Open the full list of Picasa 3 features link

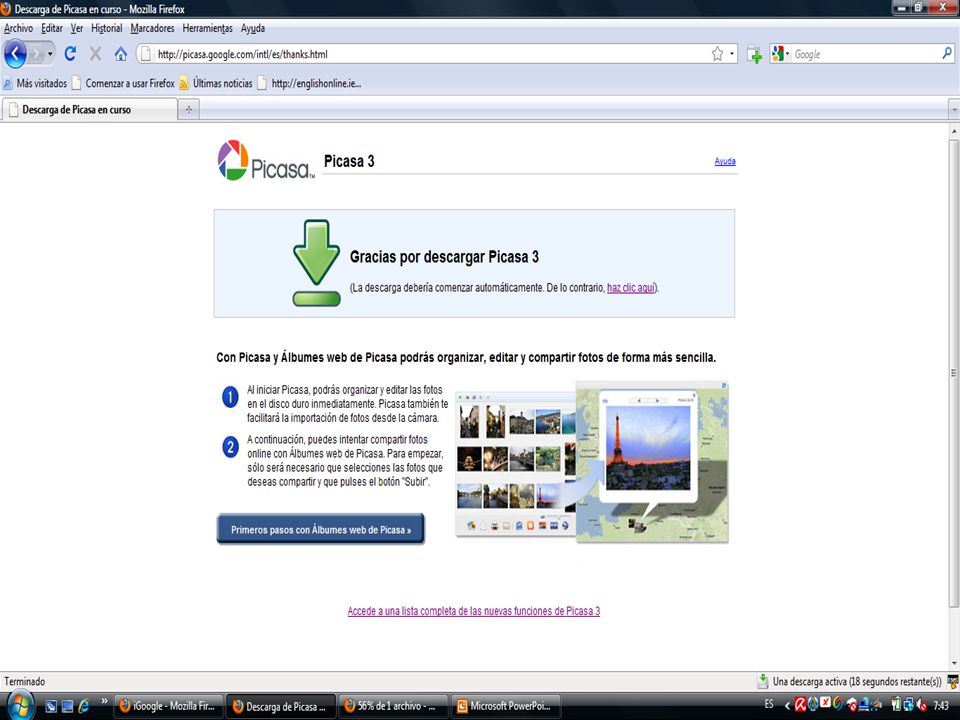pyautogui.click(x=474, y=610)
